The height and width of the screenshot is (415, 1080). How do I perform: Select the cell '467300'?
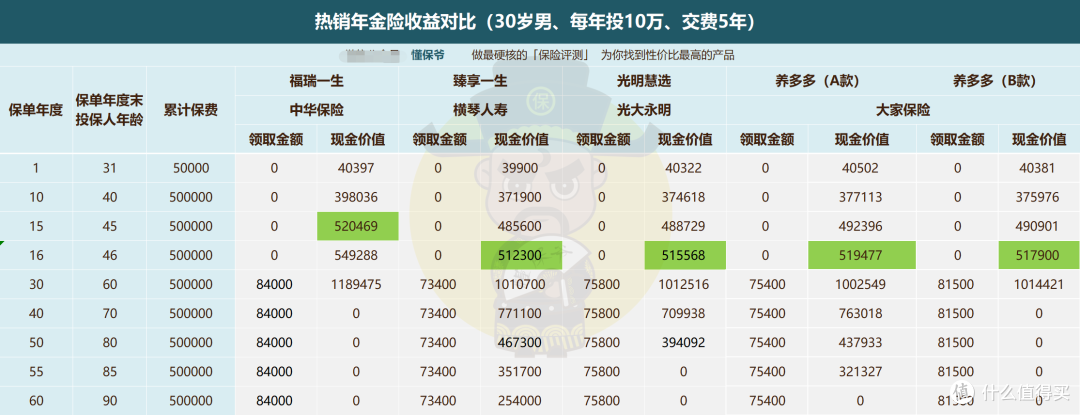coord(521,342)
